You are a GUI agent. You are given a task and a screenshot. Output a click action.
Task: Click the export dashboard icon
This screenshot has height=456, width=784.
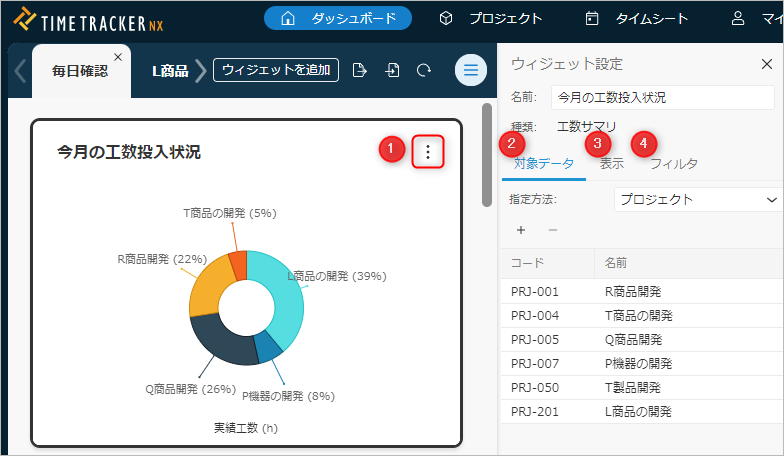[360, 70]
